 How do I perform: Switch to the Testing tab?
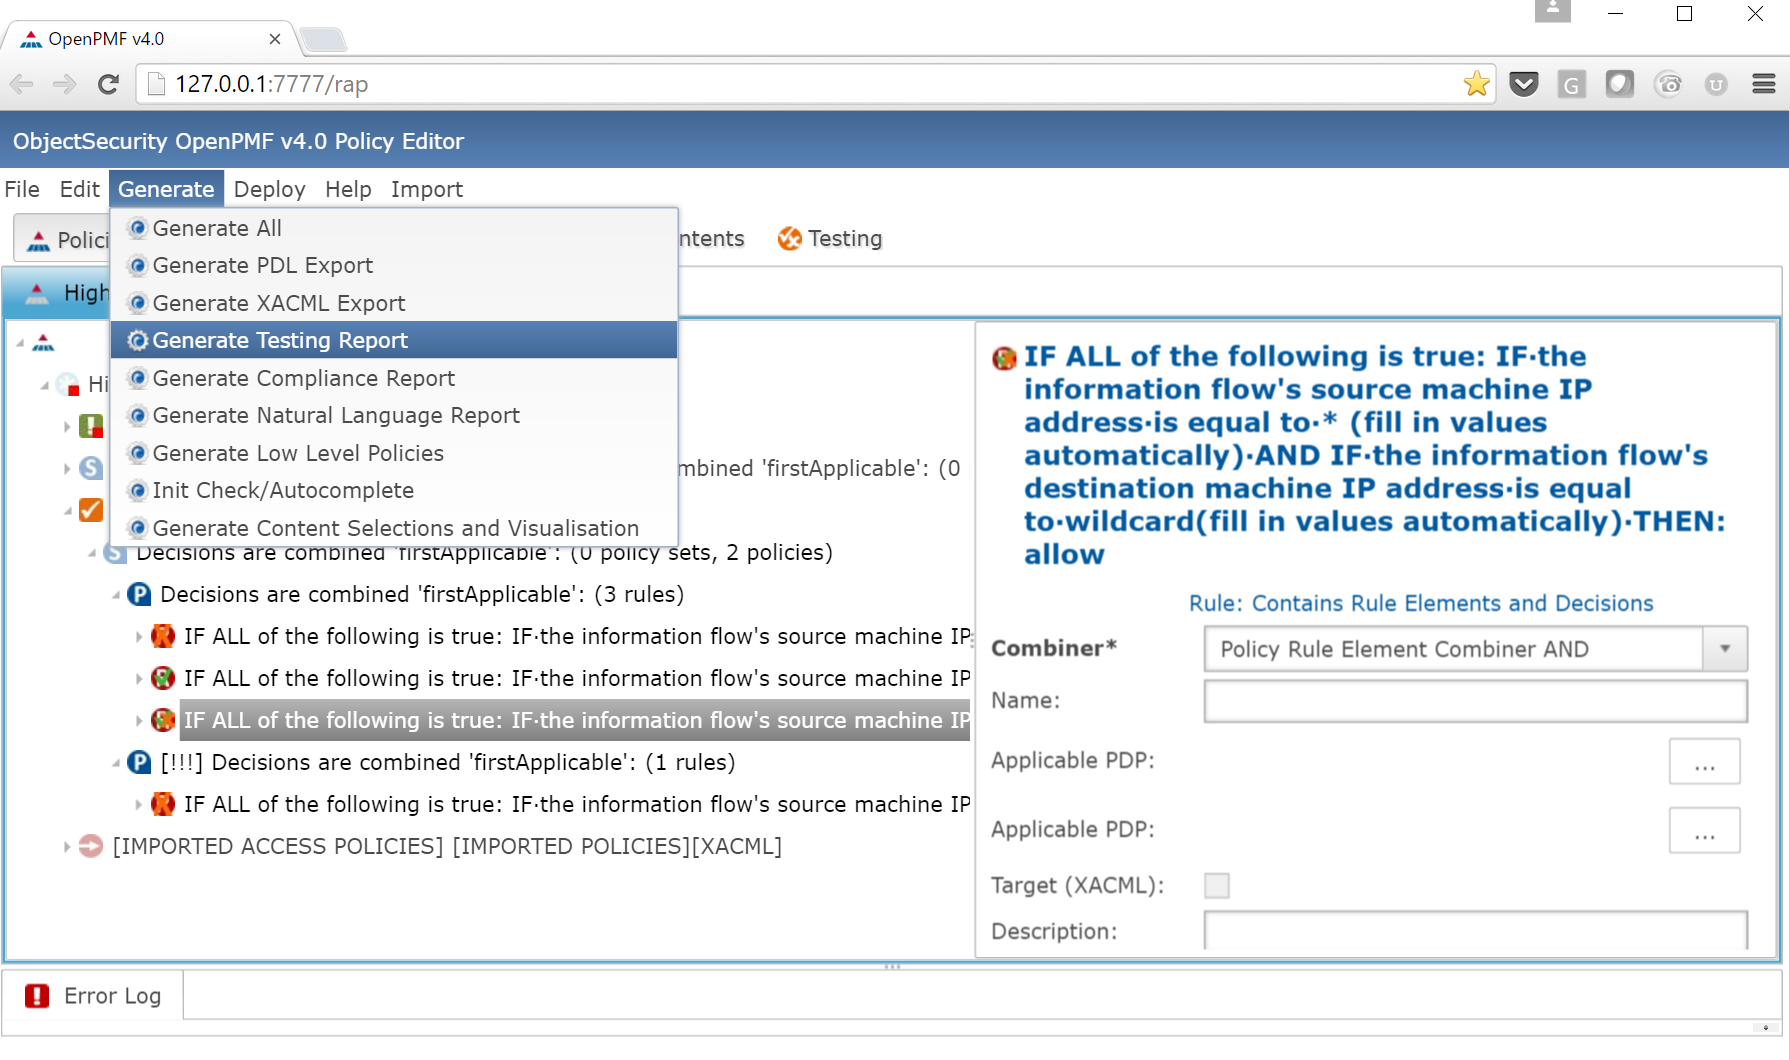coord(830,238)
